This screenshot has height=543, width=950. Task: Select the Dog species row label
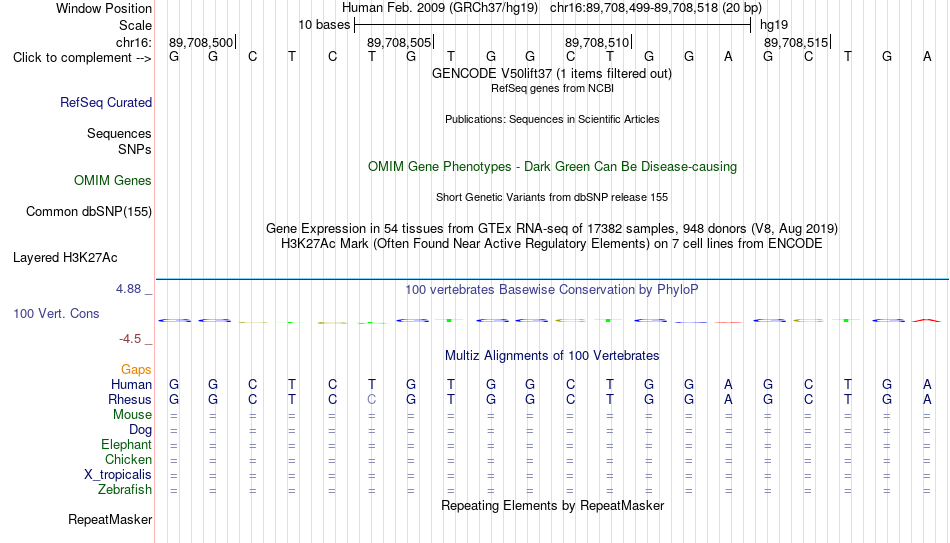pyautogui.click(x=140, y=430)
